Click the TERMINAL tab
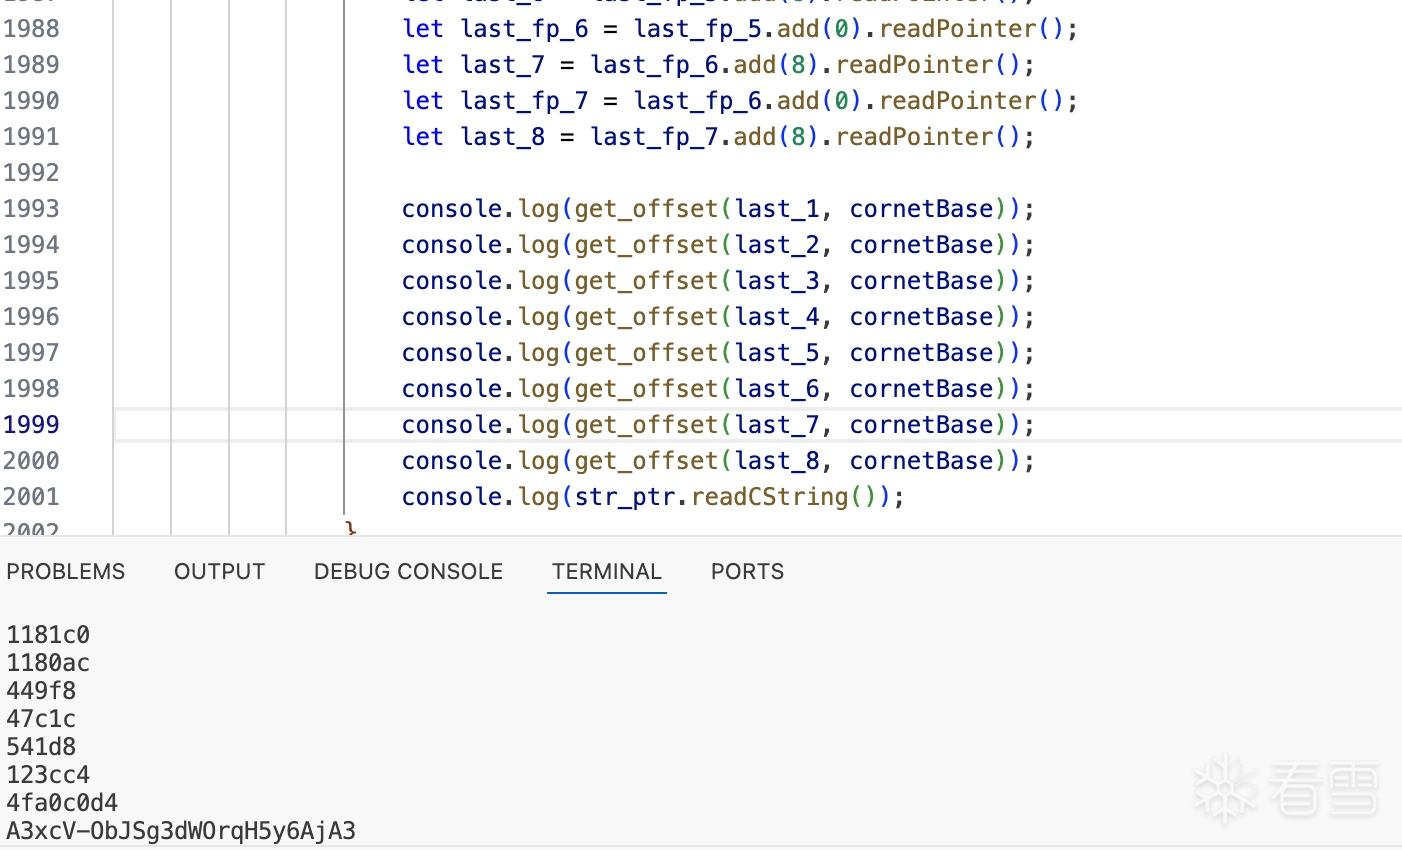The width and height of the screenshot is (1402, 850). point(606,571)
